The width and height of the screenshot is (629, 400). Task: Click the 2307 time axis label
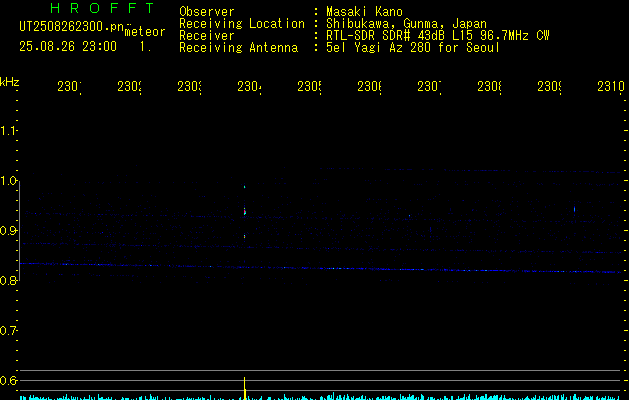click(429, 87)
